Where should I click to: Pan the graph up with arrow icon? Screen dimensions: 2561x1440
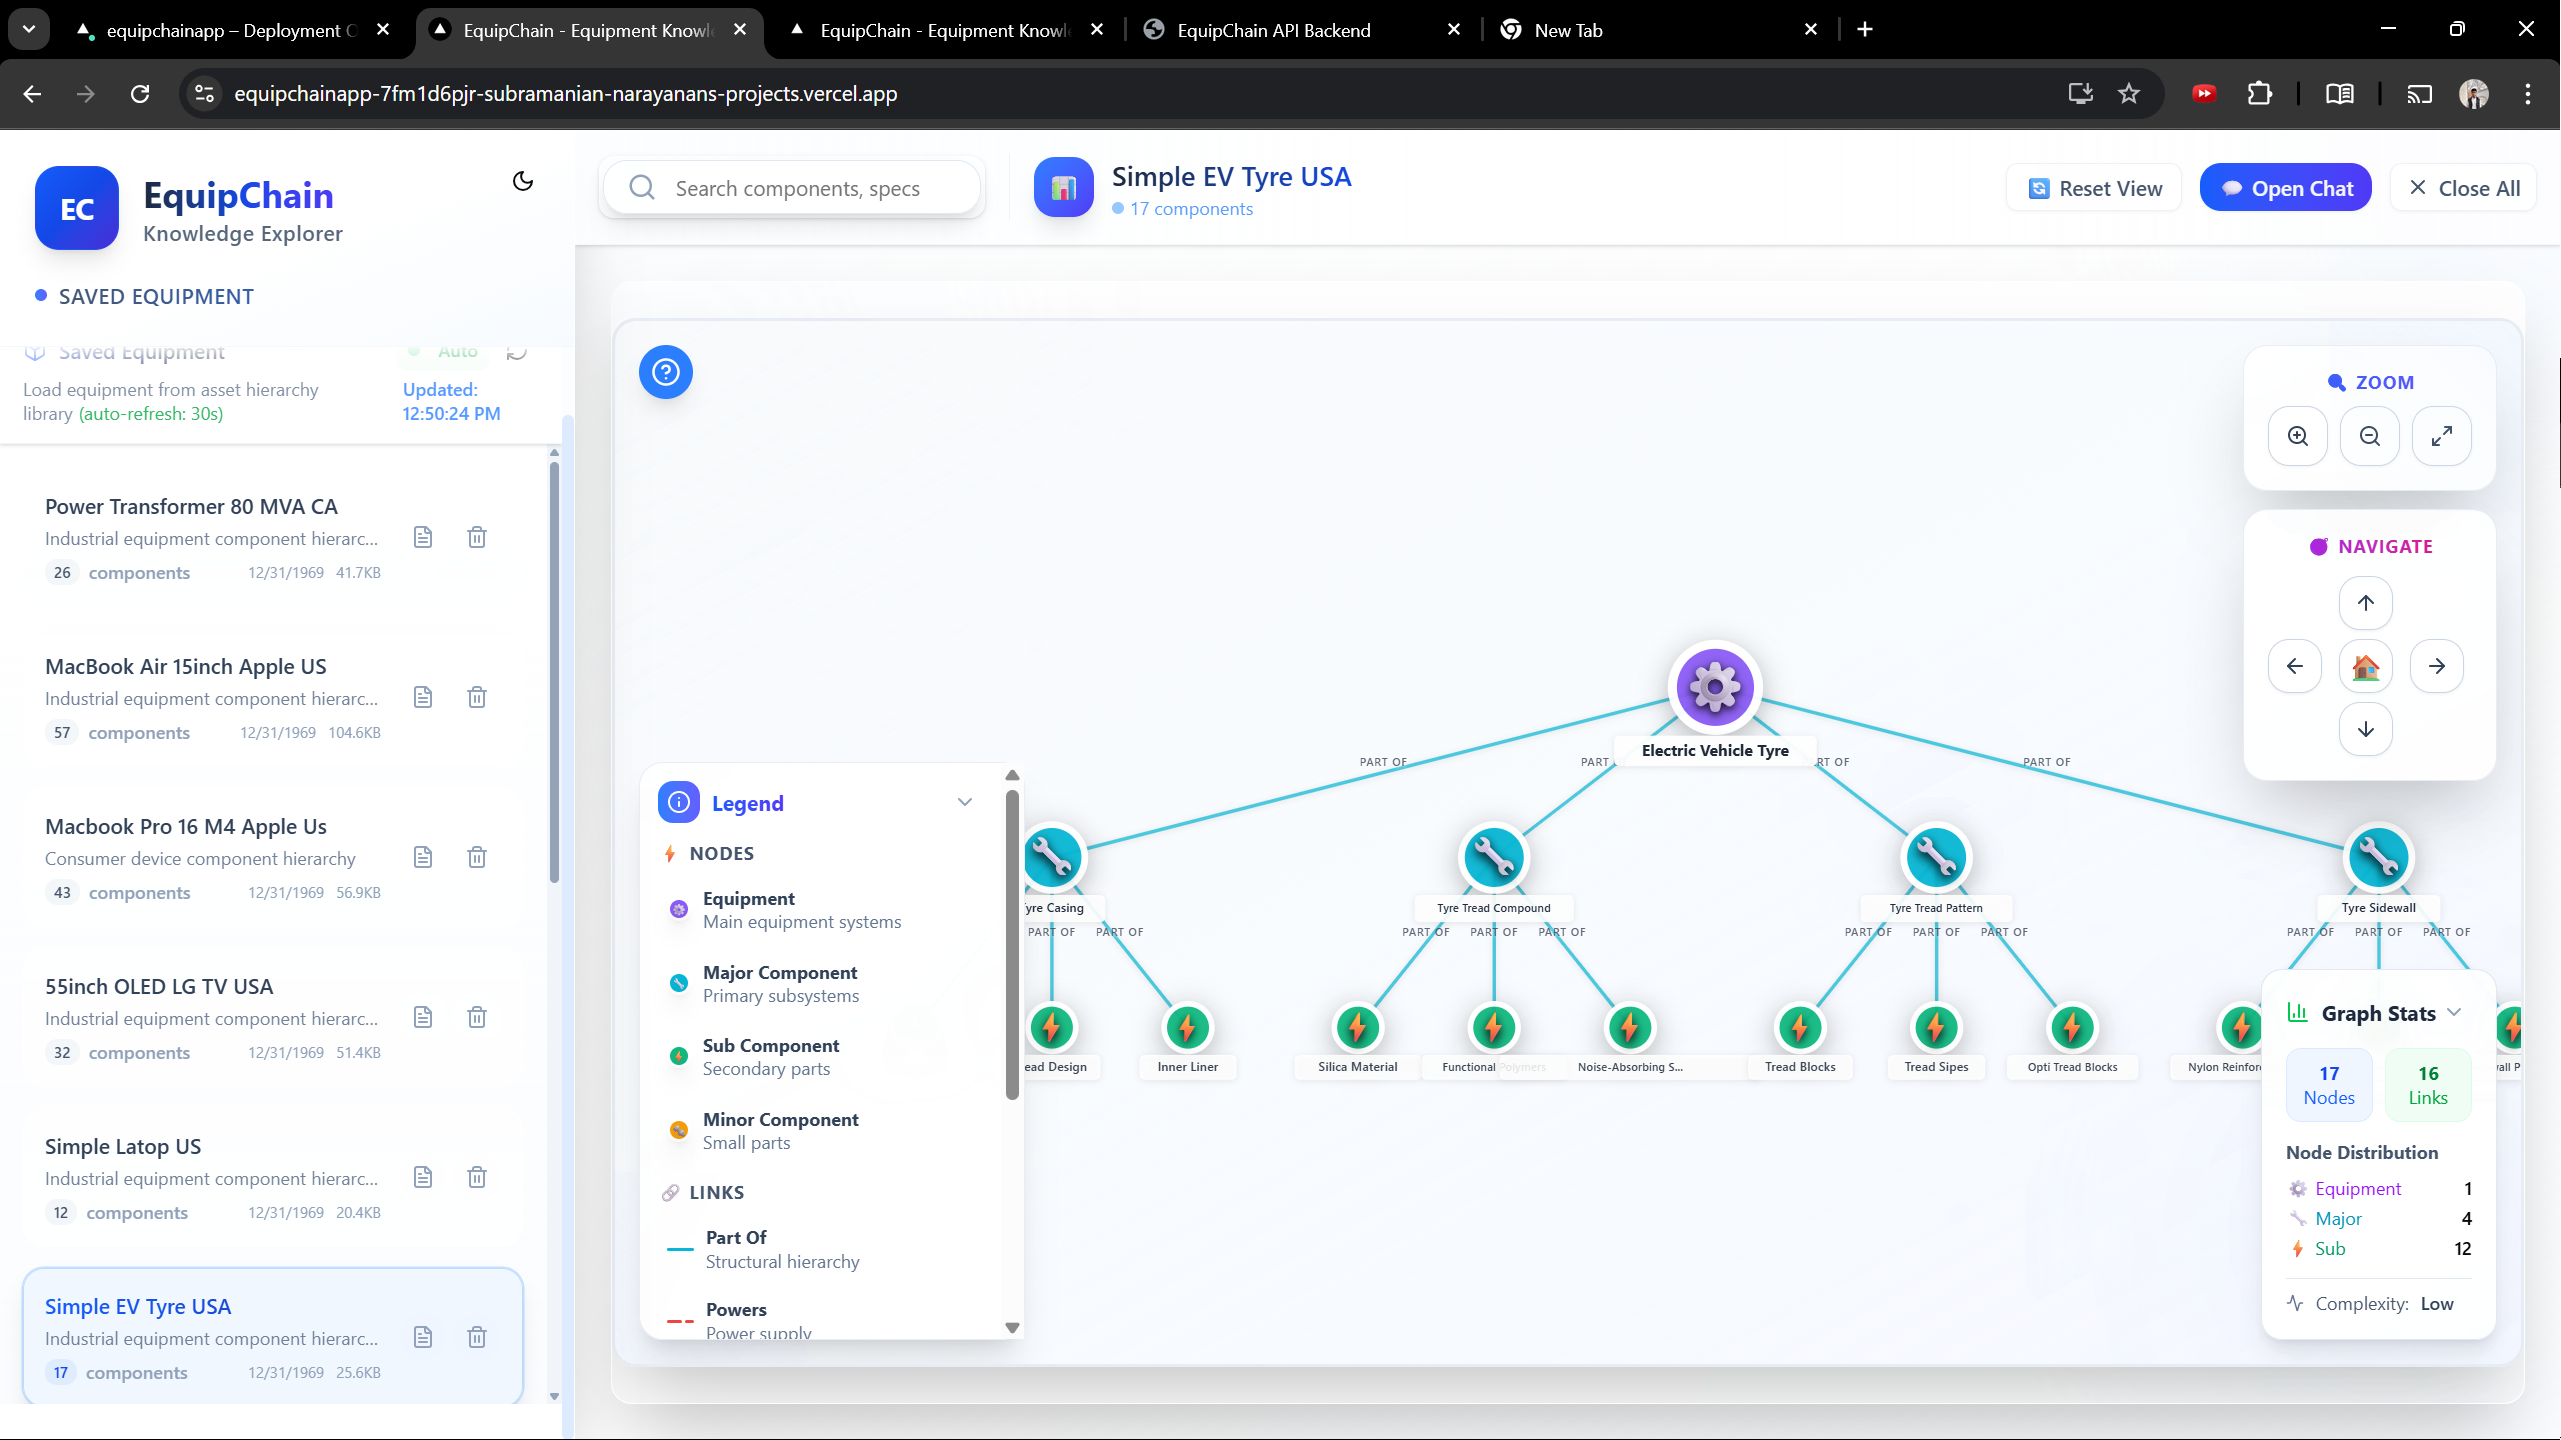pos(2366,603)
